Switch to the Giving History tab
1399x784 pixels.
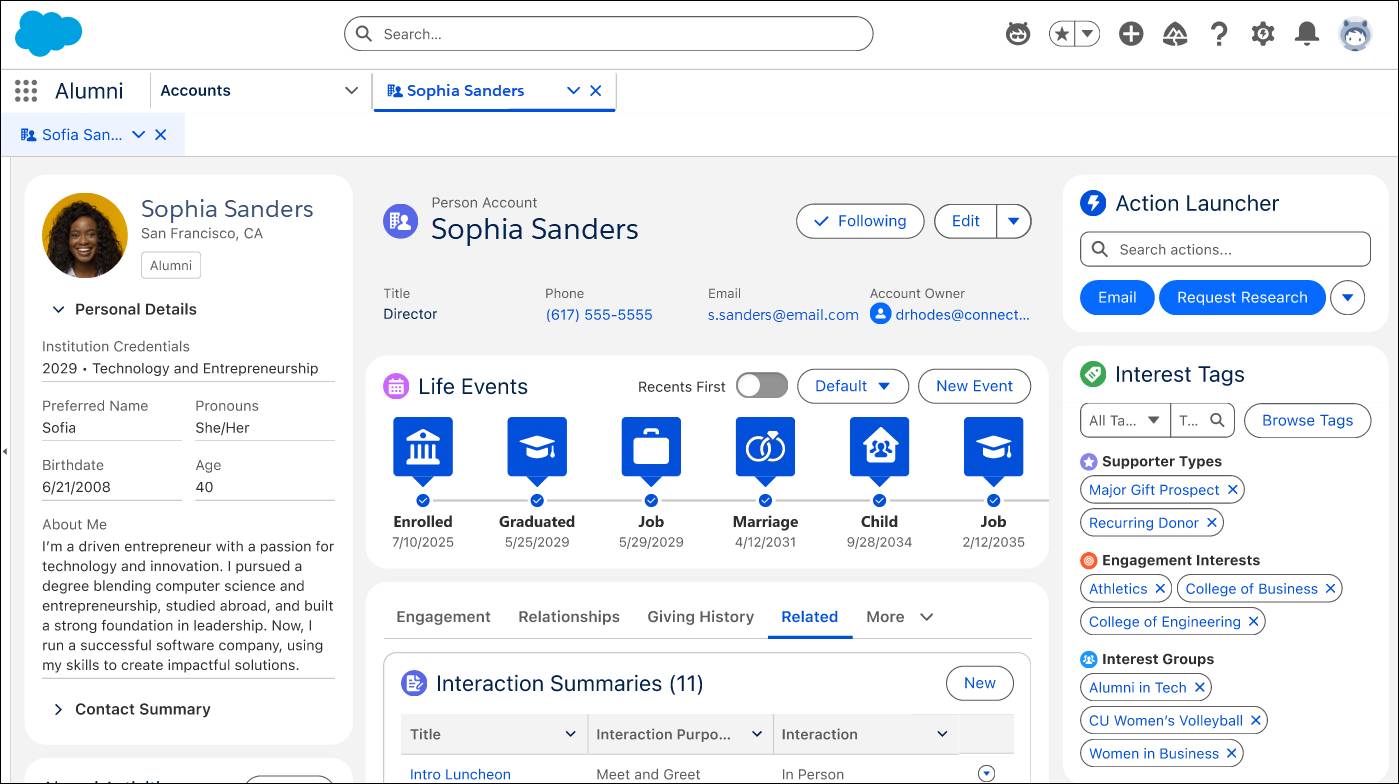point(700,617)
